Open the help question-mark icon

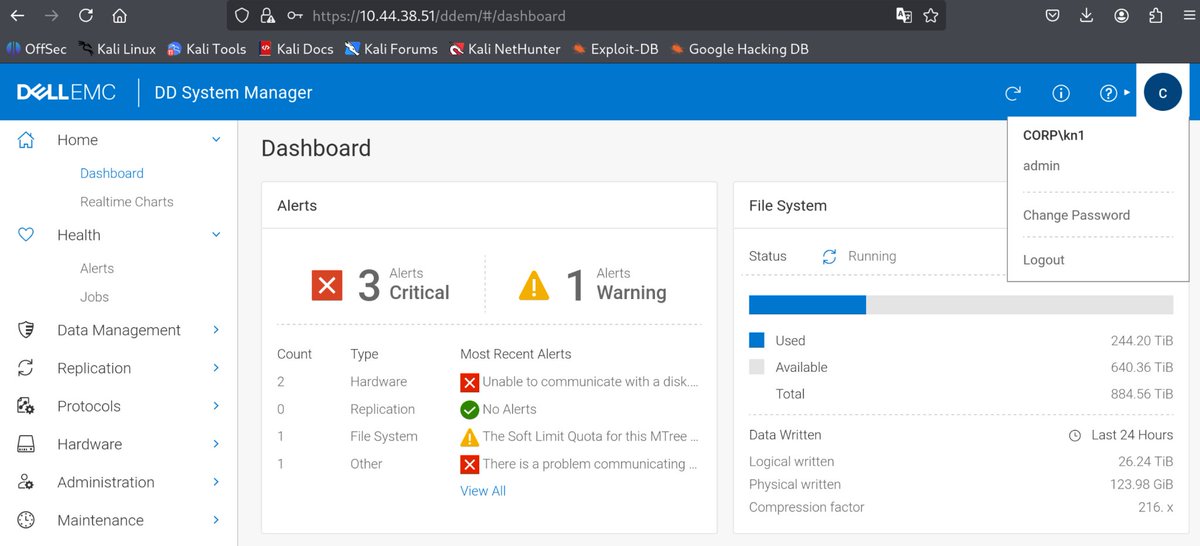(1108, 93)
